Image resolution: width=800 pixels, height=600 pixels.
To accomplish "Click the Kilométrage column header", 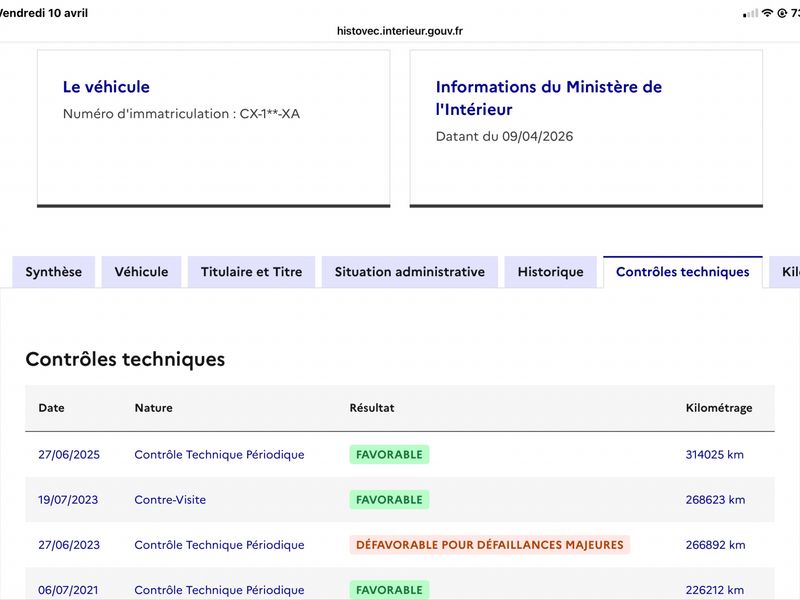I will (x=719, y=408).
